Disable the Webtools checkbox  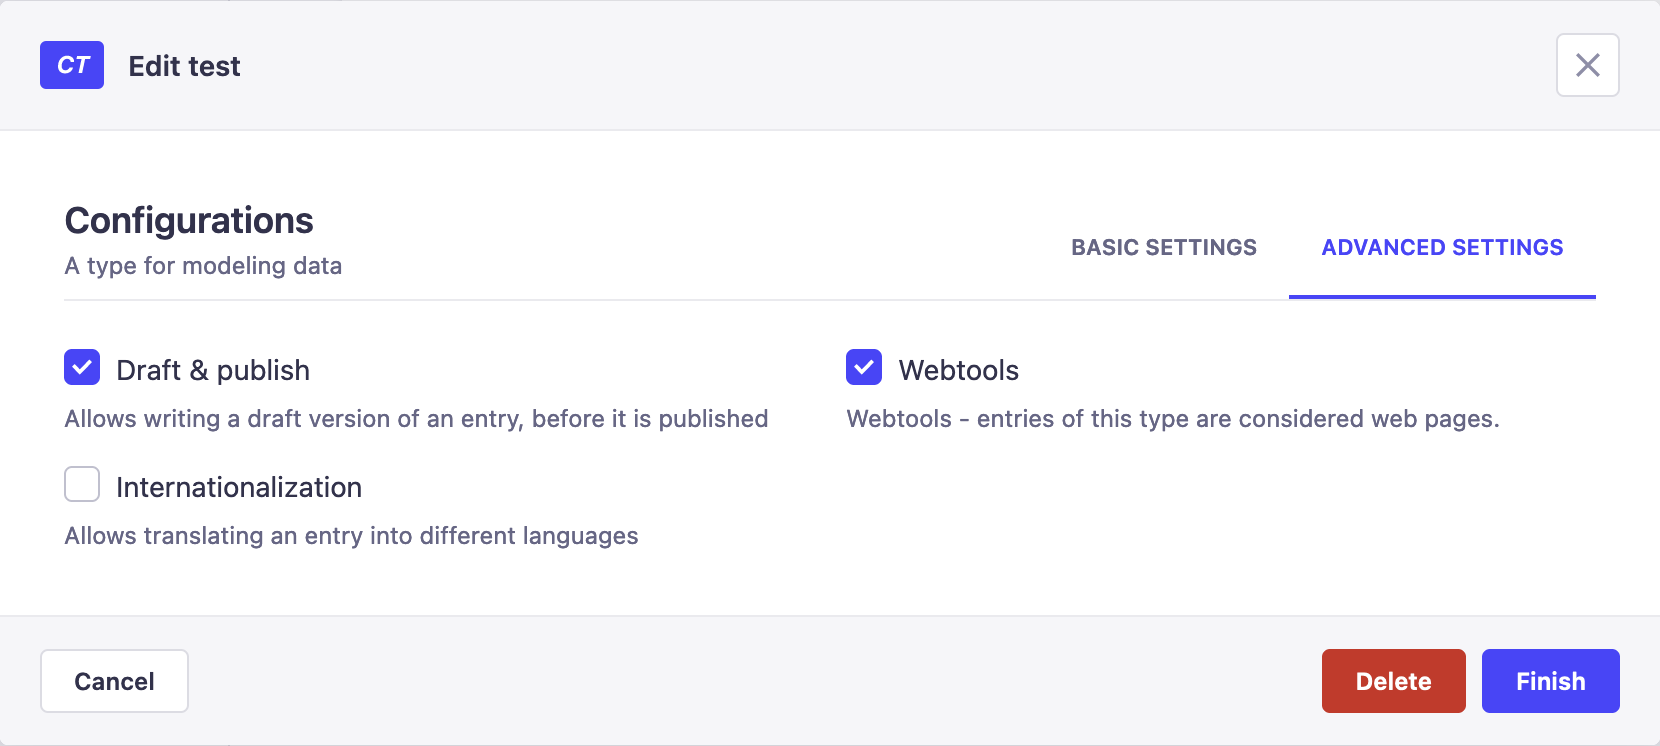pyautogui.click(x=864, y=367)
